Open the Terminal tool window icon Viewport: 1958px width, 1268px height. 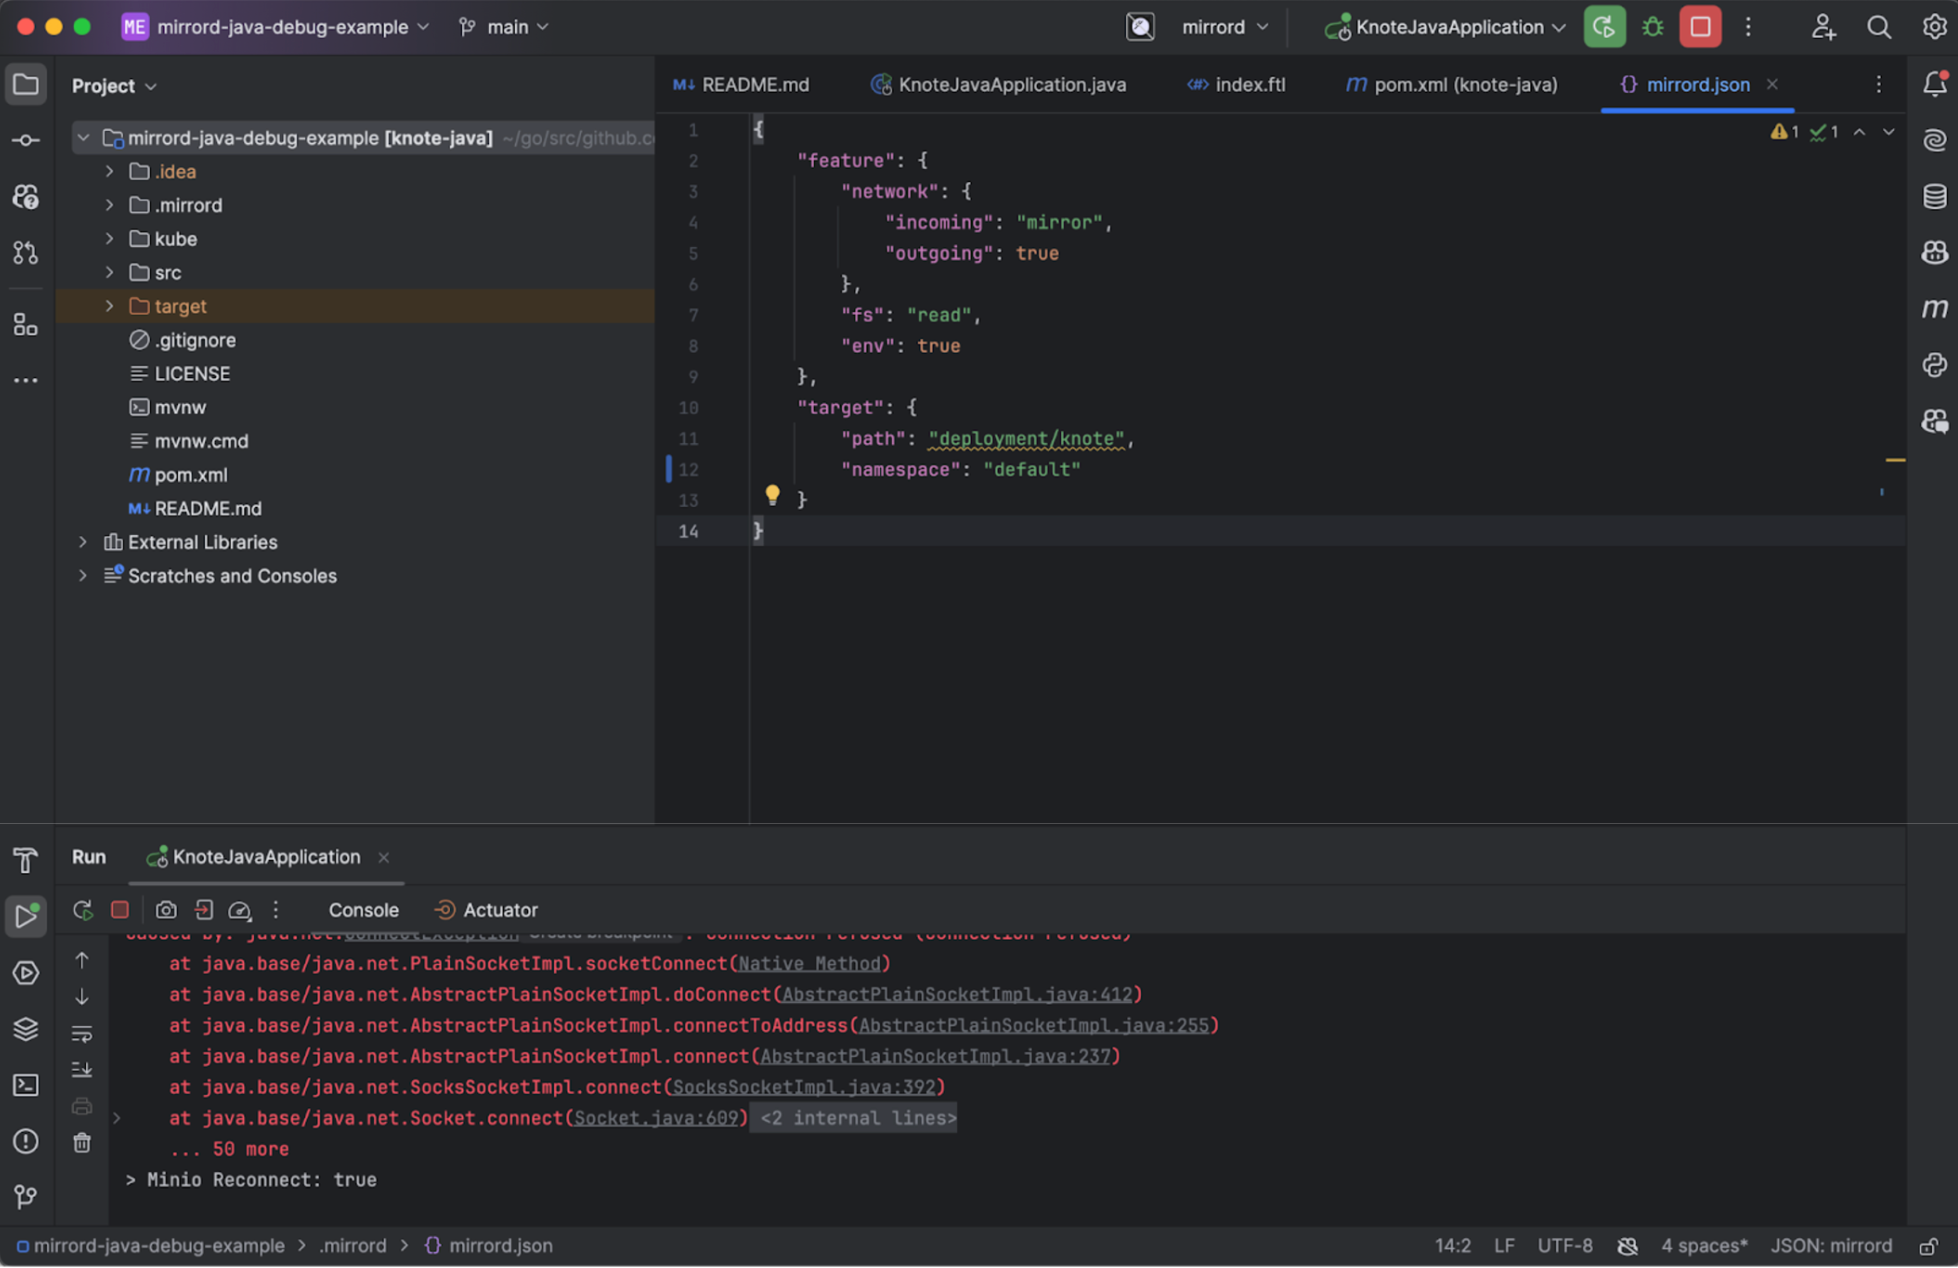coord(26,1085)
